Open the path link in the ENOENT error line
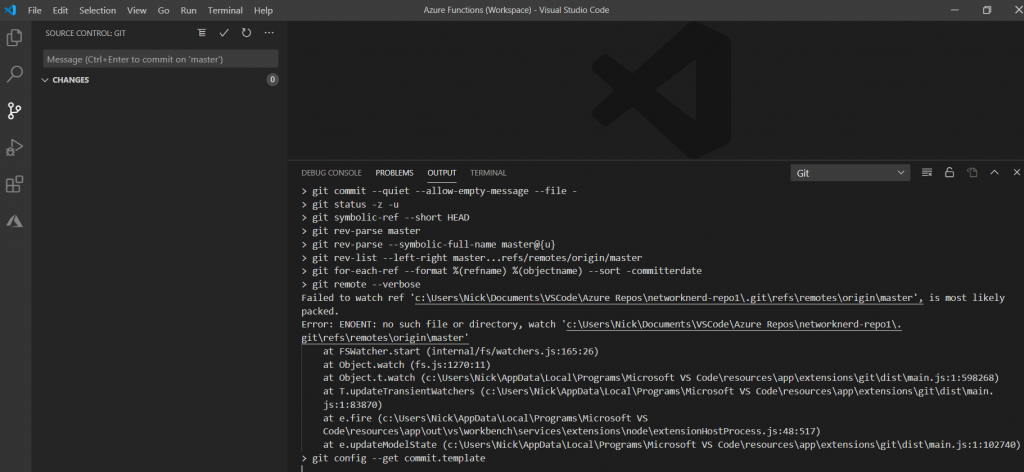 733,324
